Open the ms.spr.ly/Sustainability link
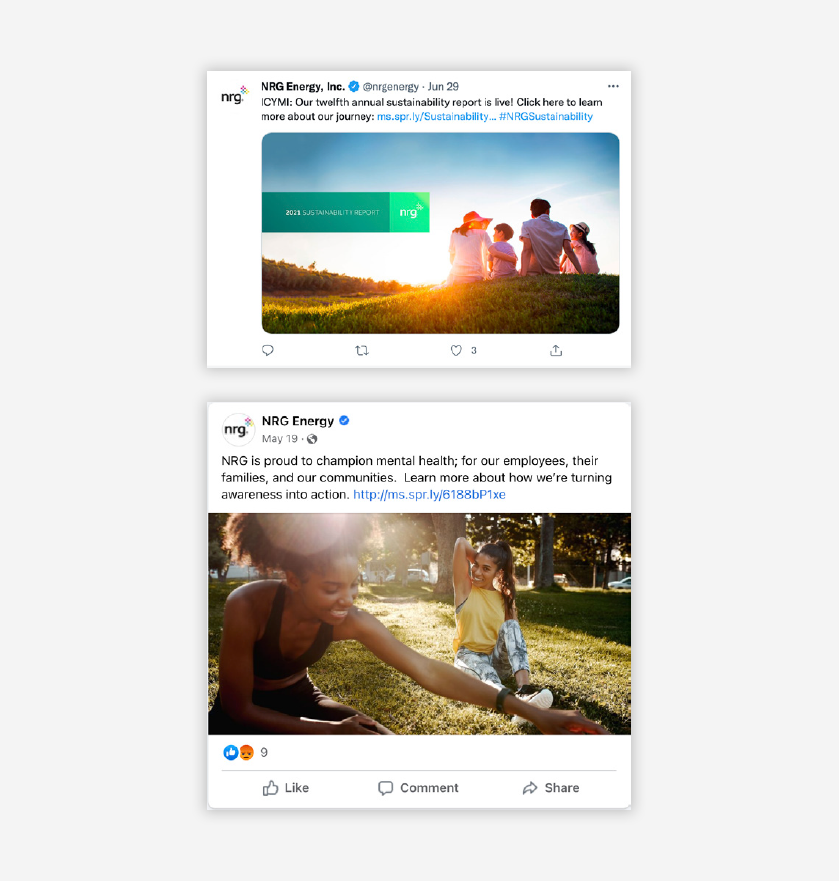This screenshot has width=839, height=881. point(437,116)
